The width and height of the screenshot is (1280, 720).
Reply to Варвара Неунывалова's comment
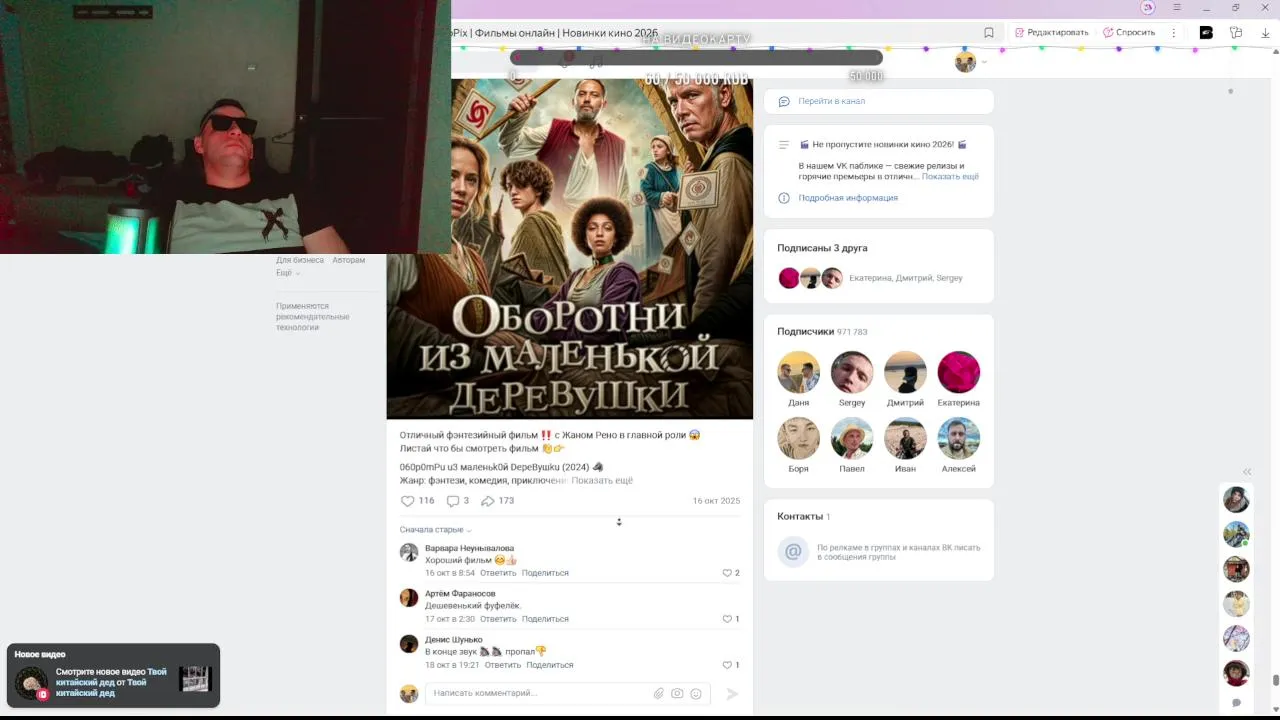click(498, 573)
